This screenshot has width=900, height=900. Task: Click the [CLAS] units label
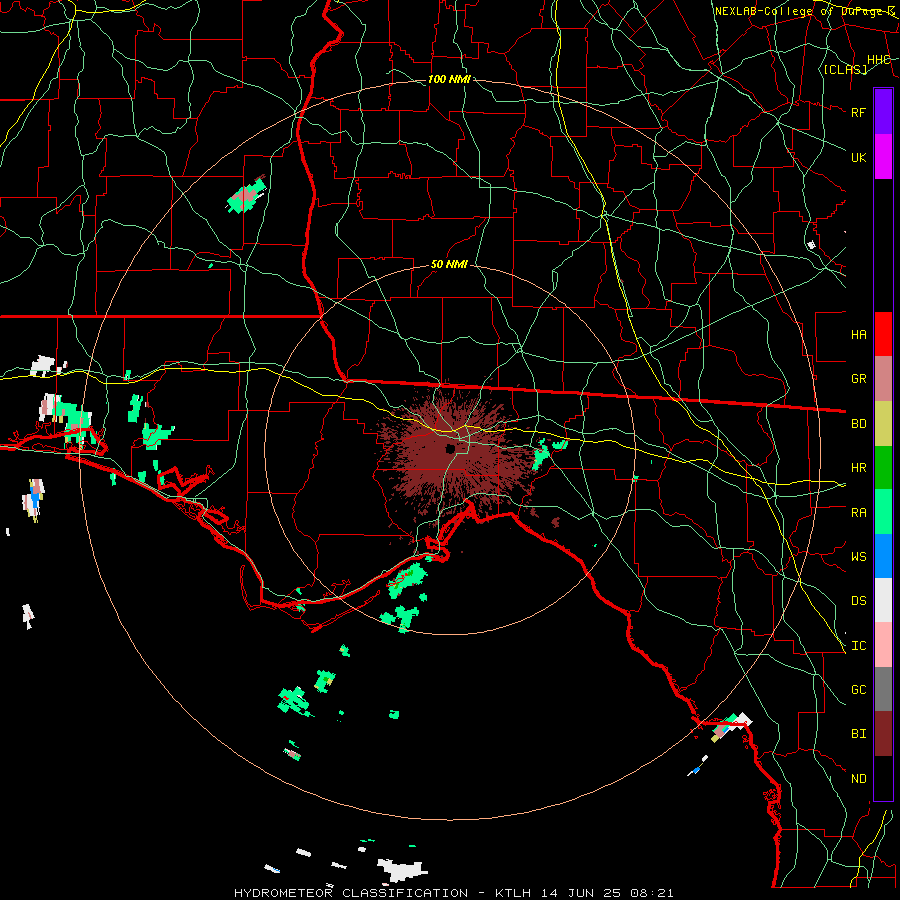(x=845, y=69)
